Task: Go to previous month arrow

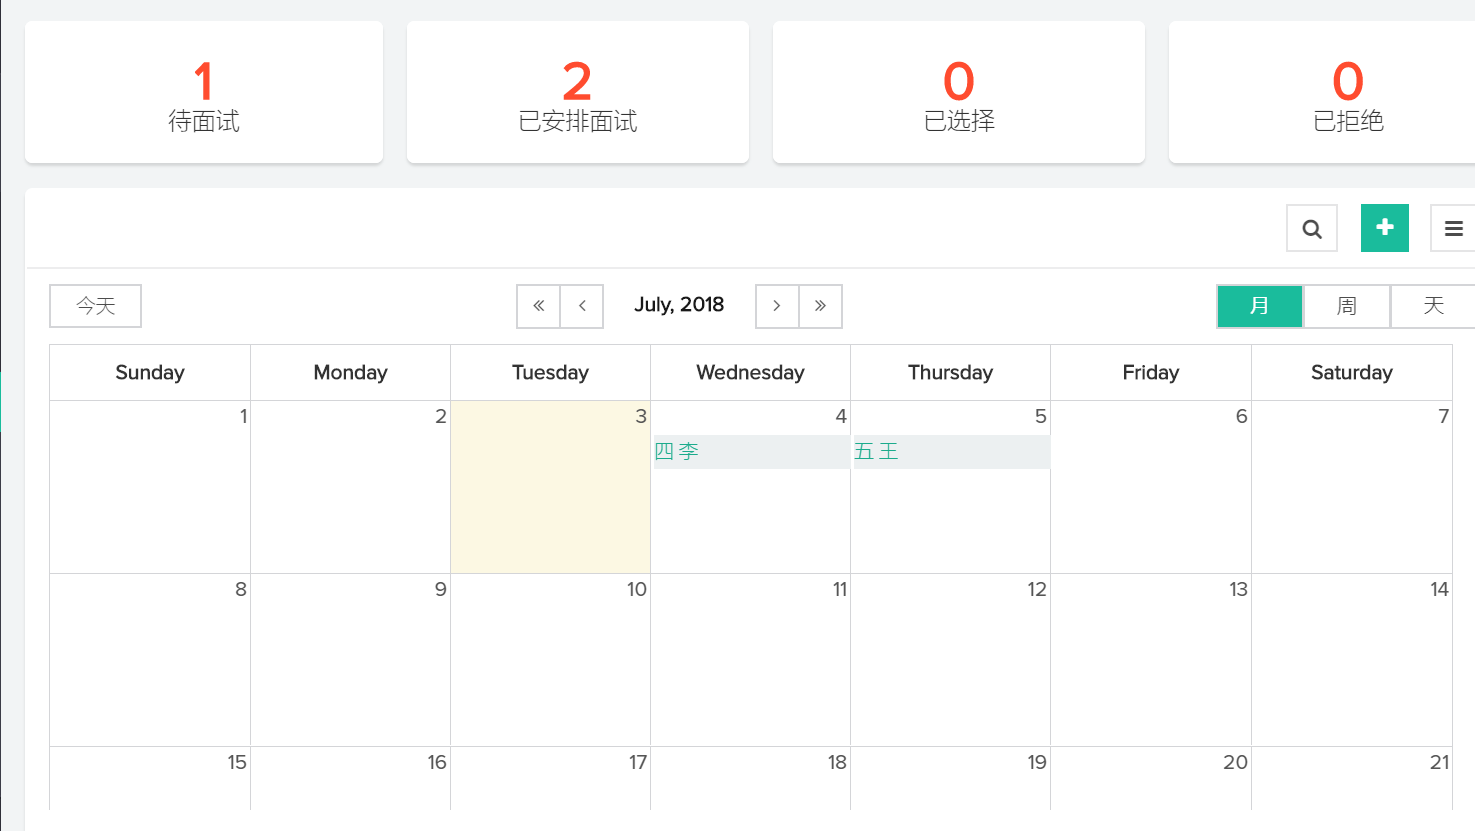Action: [582, 306]
